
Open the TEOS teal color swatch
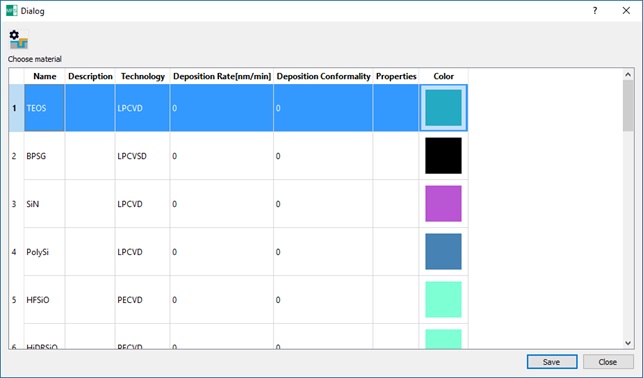[443, 108]
